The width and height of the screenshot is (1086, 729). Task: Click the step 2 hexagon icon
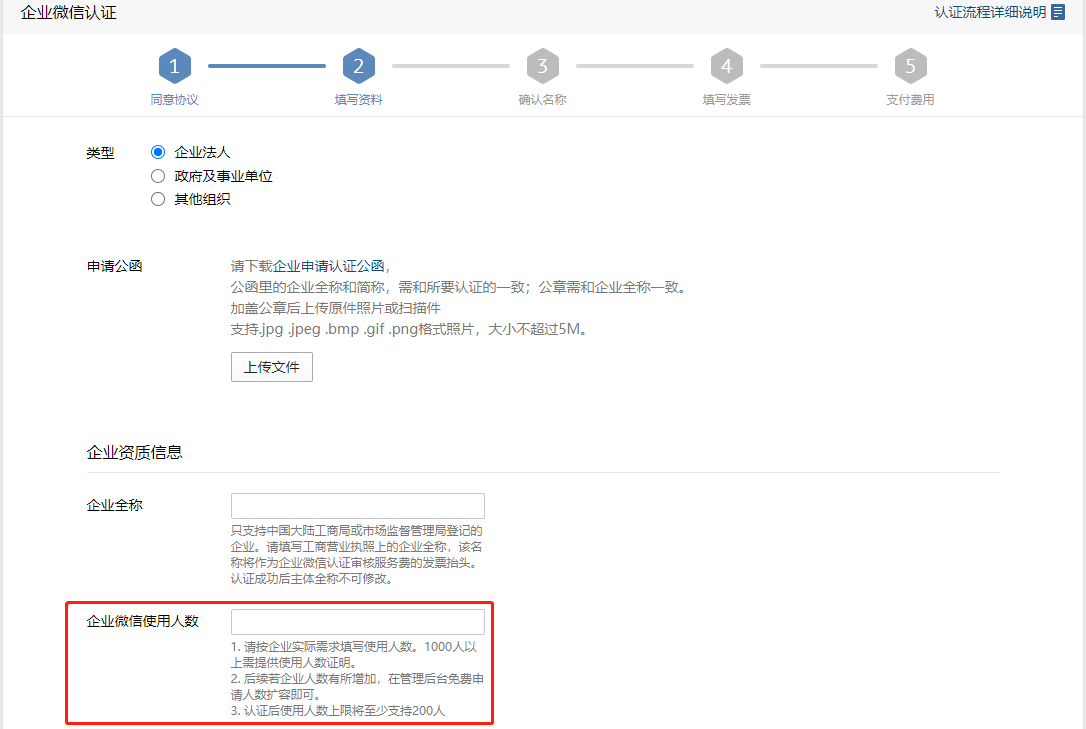coord(358,66)
